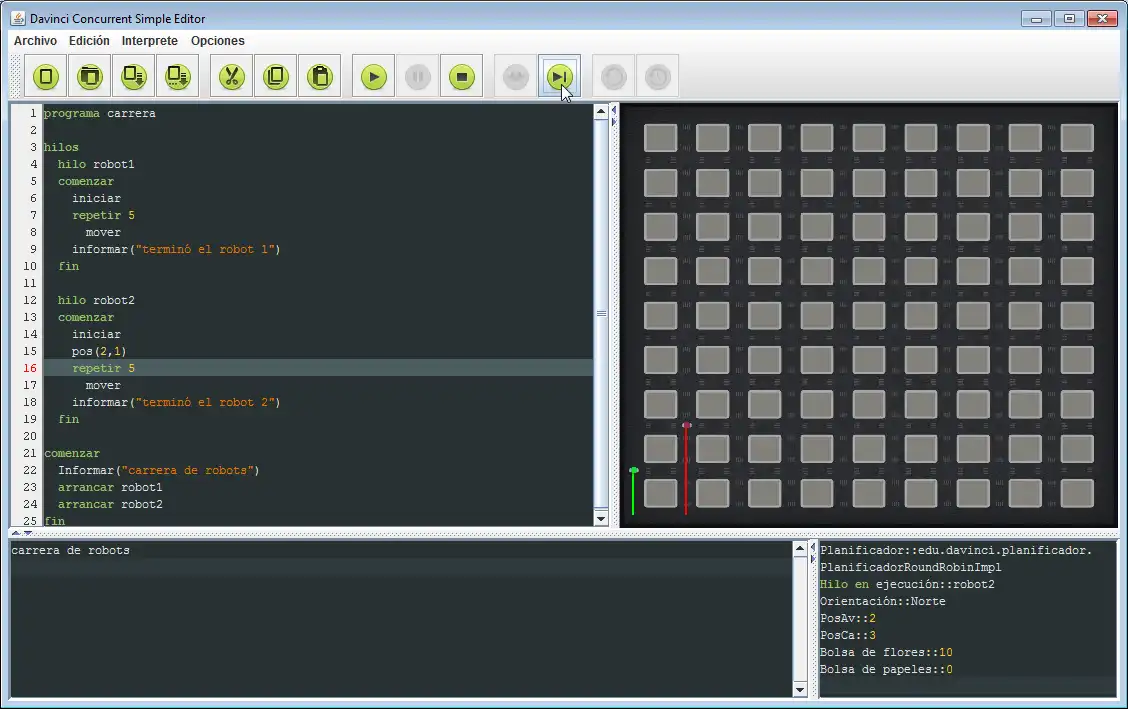Click the Step forward icon

coord(560,77)
